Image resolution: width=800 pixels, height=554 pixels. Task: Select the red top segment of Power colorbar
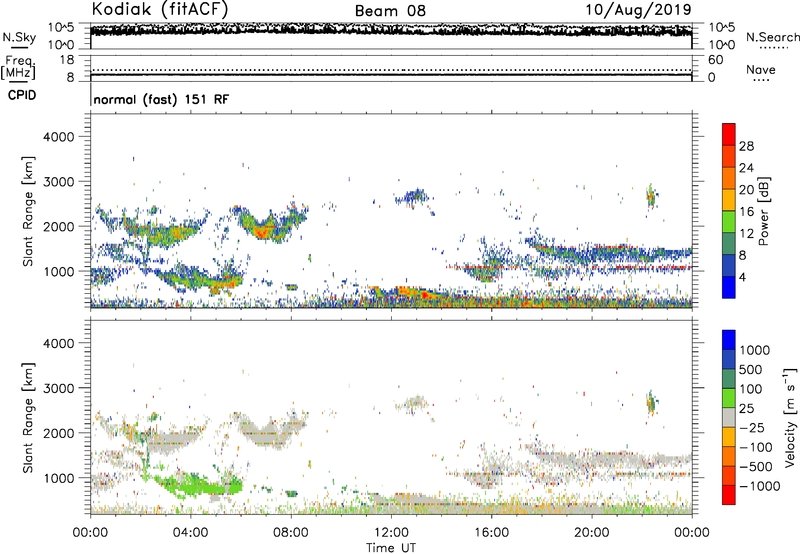click(x=729, y=134)
